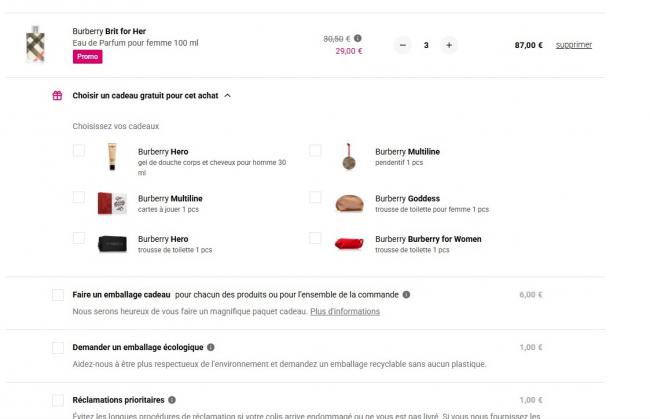Viewport: 650px width, 419px height.
Task: Check the Burberry Multiline playing cards gift
Action: (79, 197)
